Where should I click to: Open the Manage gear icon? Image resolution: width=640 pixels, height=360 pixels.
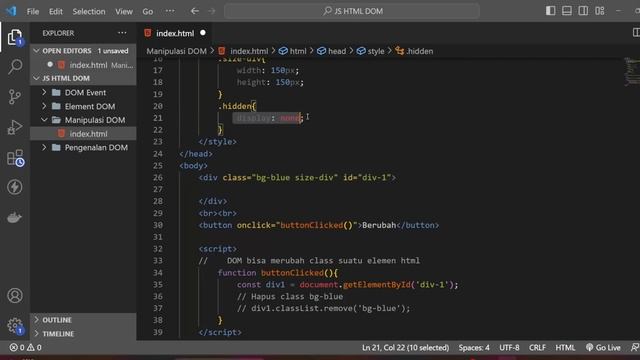pos(15,326)
